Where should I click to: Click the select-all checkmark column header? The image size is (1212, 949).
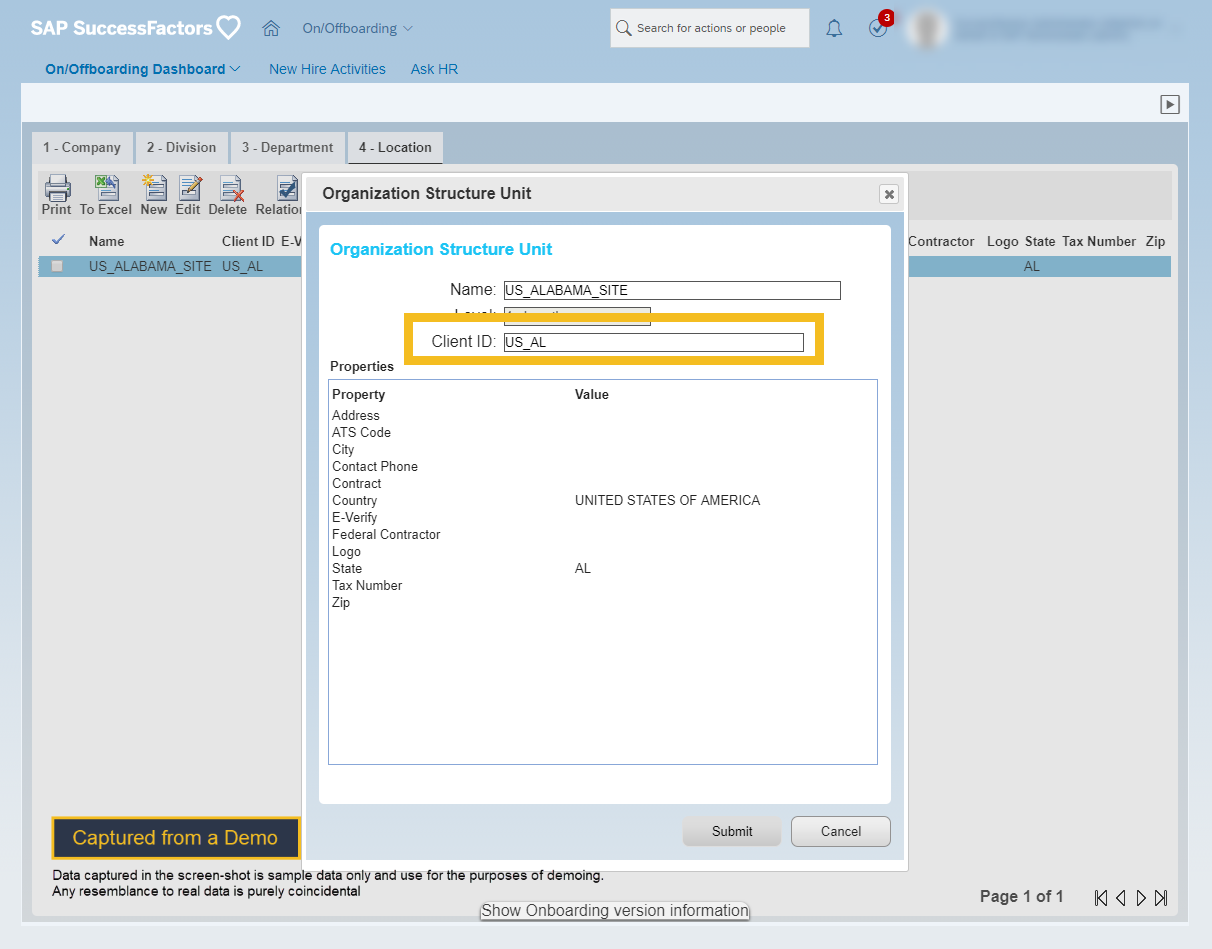[58, 240]
